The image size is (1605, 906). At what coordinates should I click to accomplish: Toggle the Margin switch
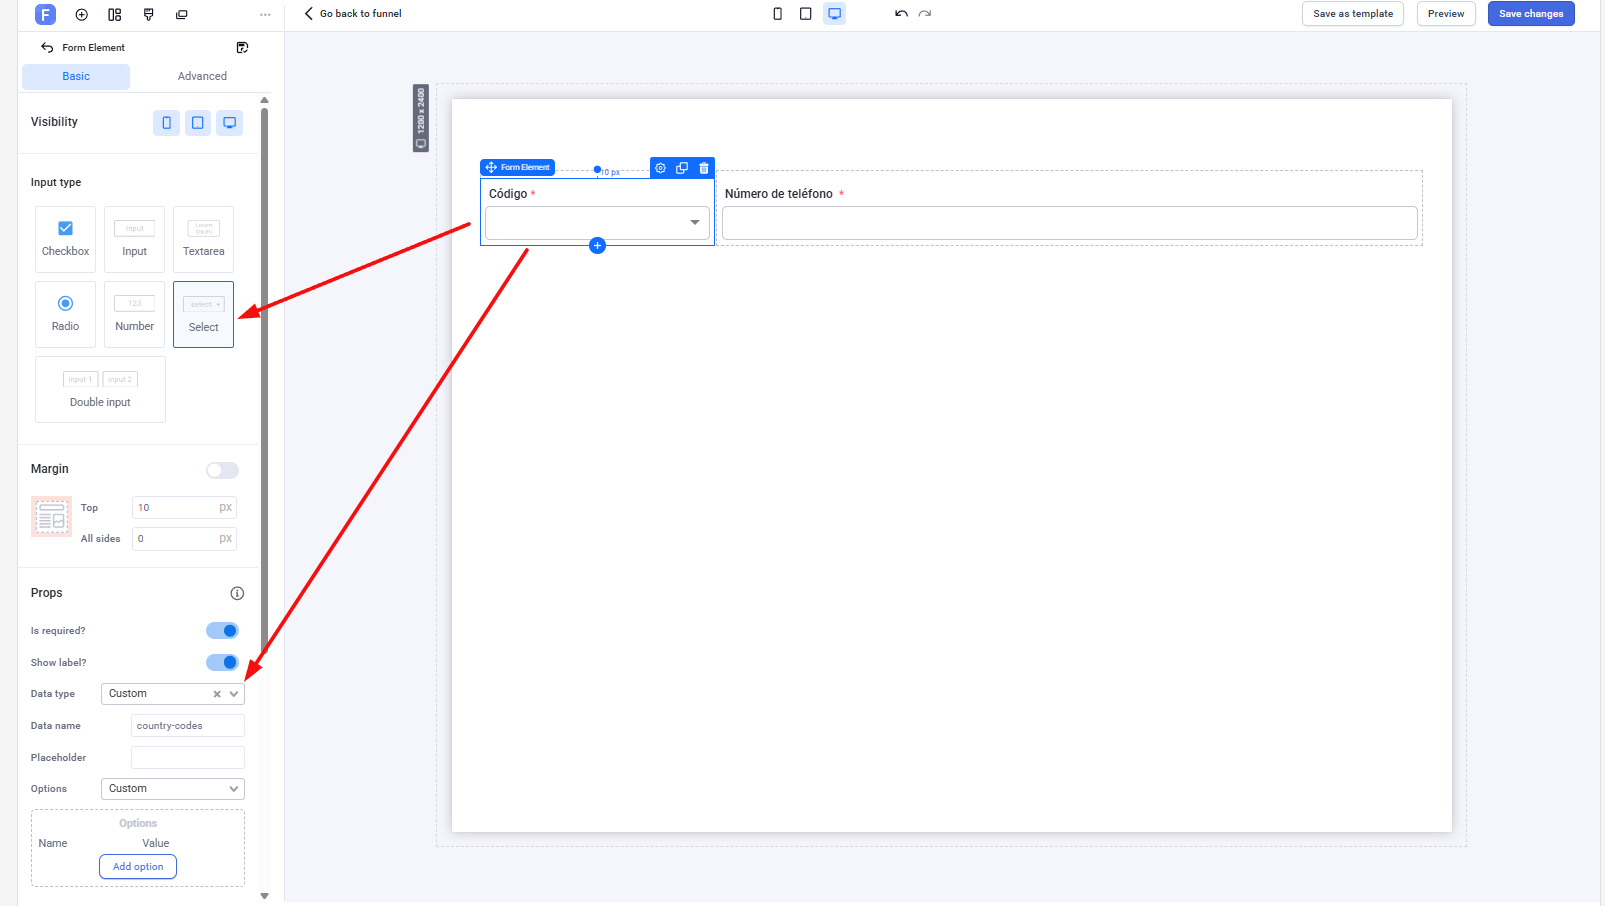(222, 470)
